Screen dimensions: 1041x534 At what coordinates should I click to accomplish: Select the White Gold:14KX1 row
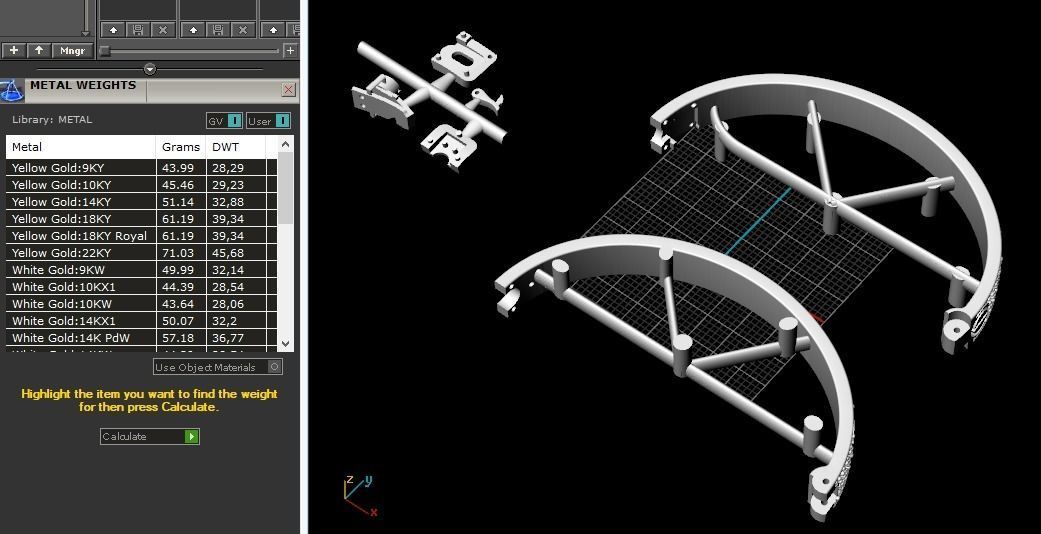click(141, 321)
